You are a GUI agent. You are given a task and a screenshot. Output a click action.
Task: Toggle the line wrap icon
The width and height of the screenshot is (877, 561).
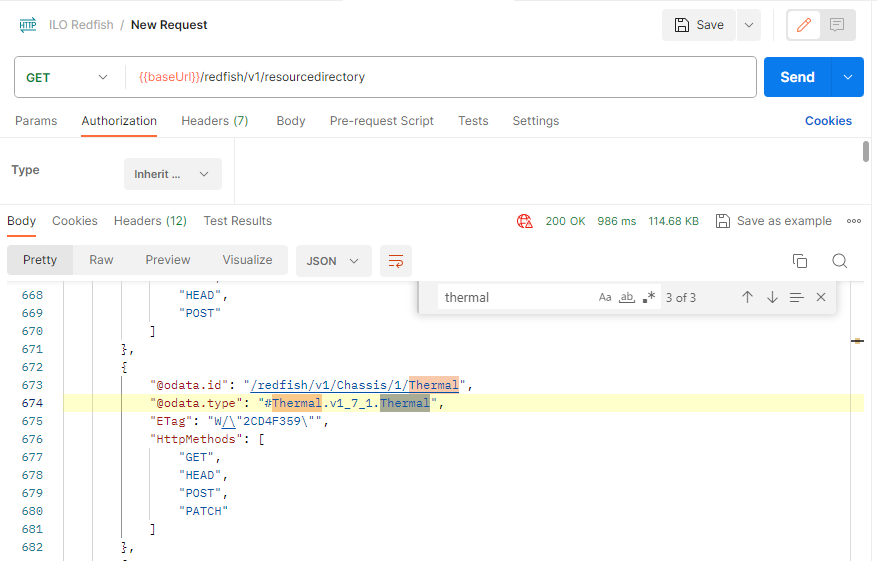click(x=396, y=261)
